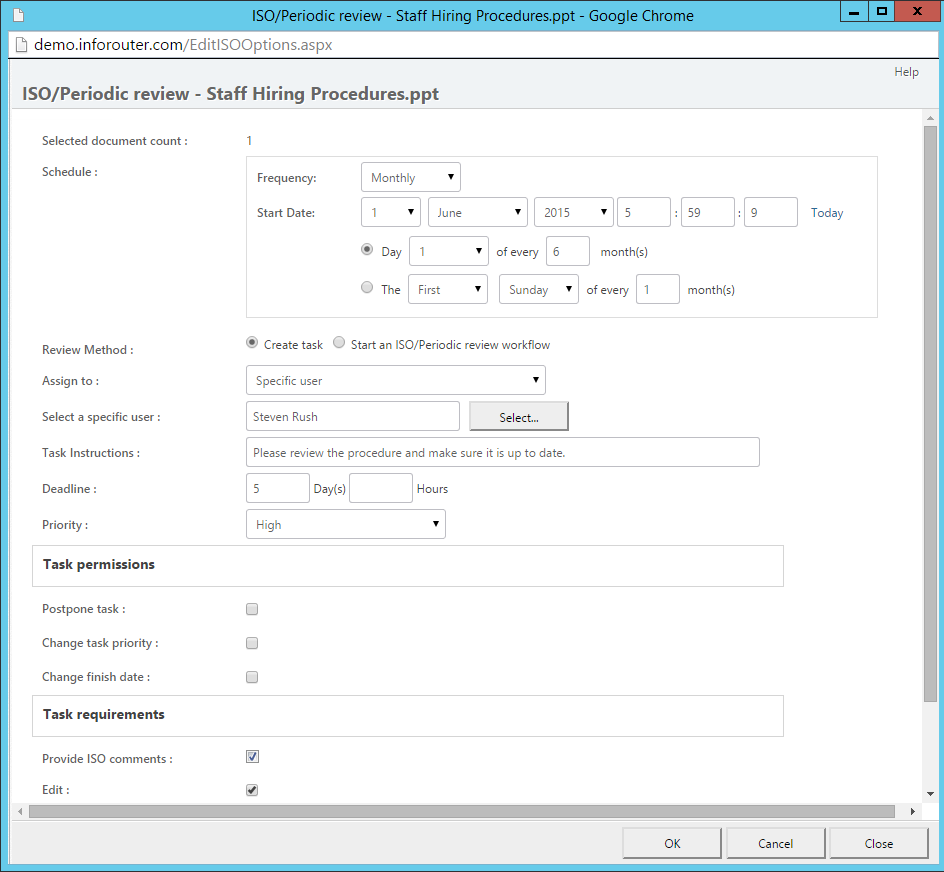This screenshot has height=872, width=944.
Task: Open the Priority dropdown set to High
Action: tap(346, 524)
